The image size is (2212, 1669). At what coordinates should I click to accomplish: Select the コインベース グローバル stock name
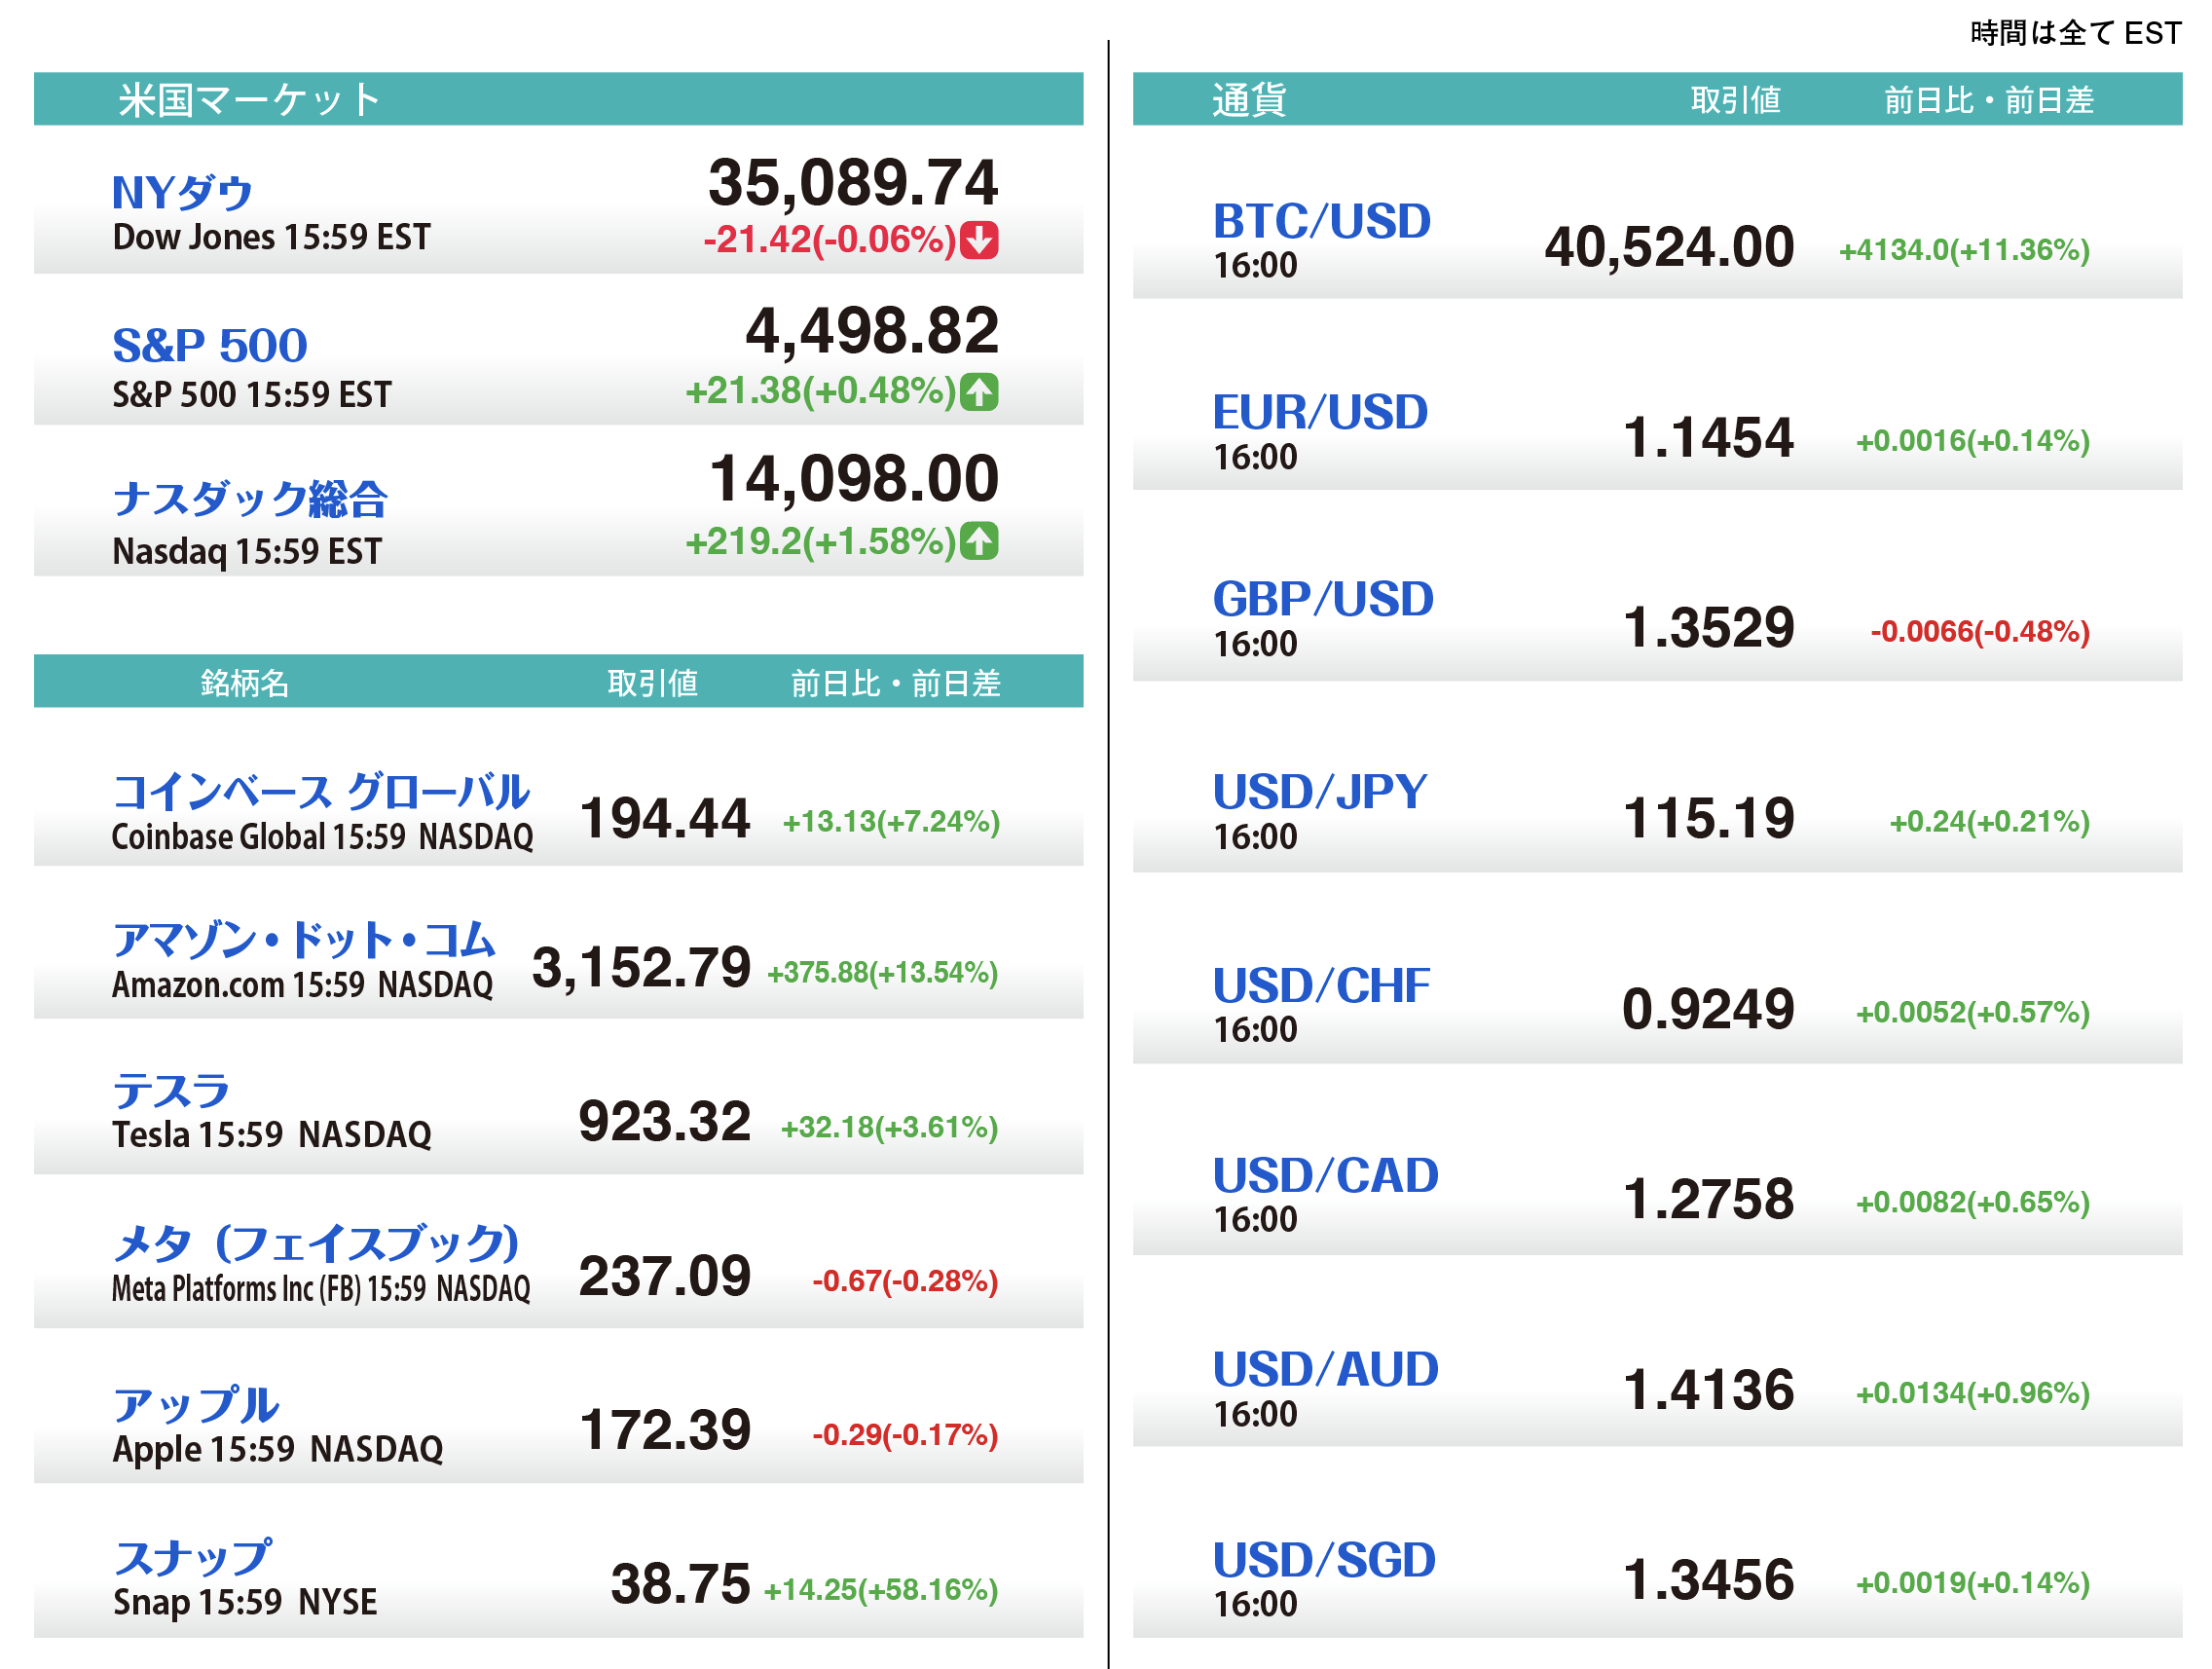tap(320, 792)
